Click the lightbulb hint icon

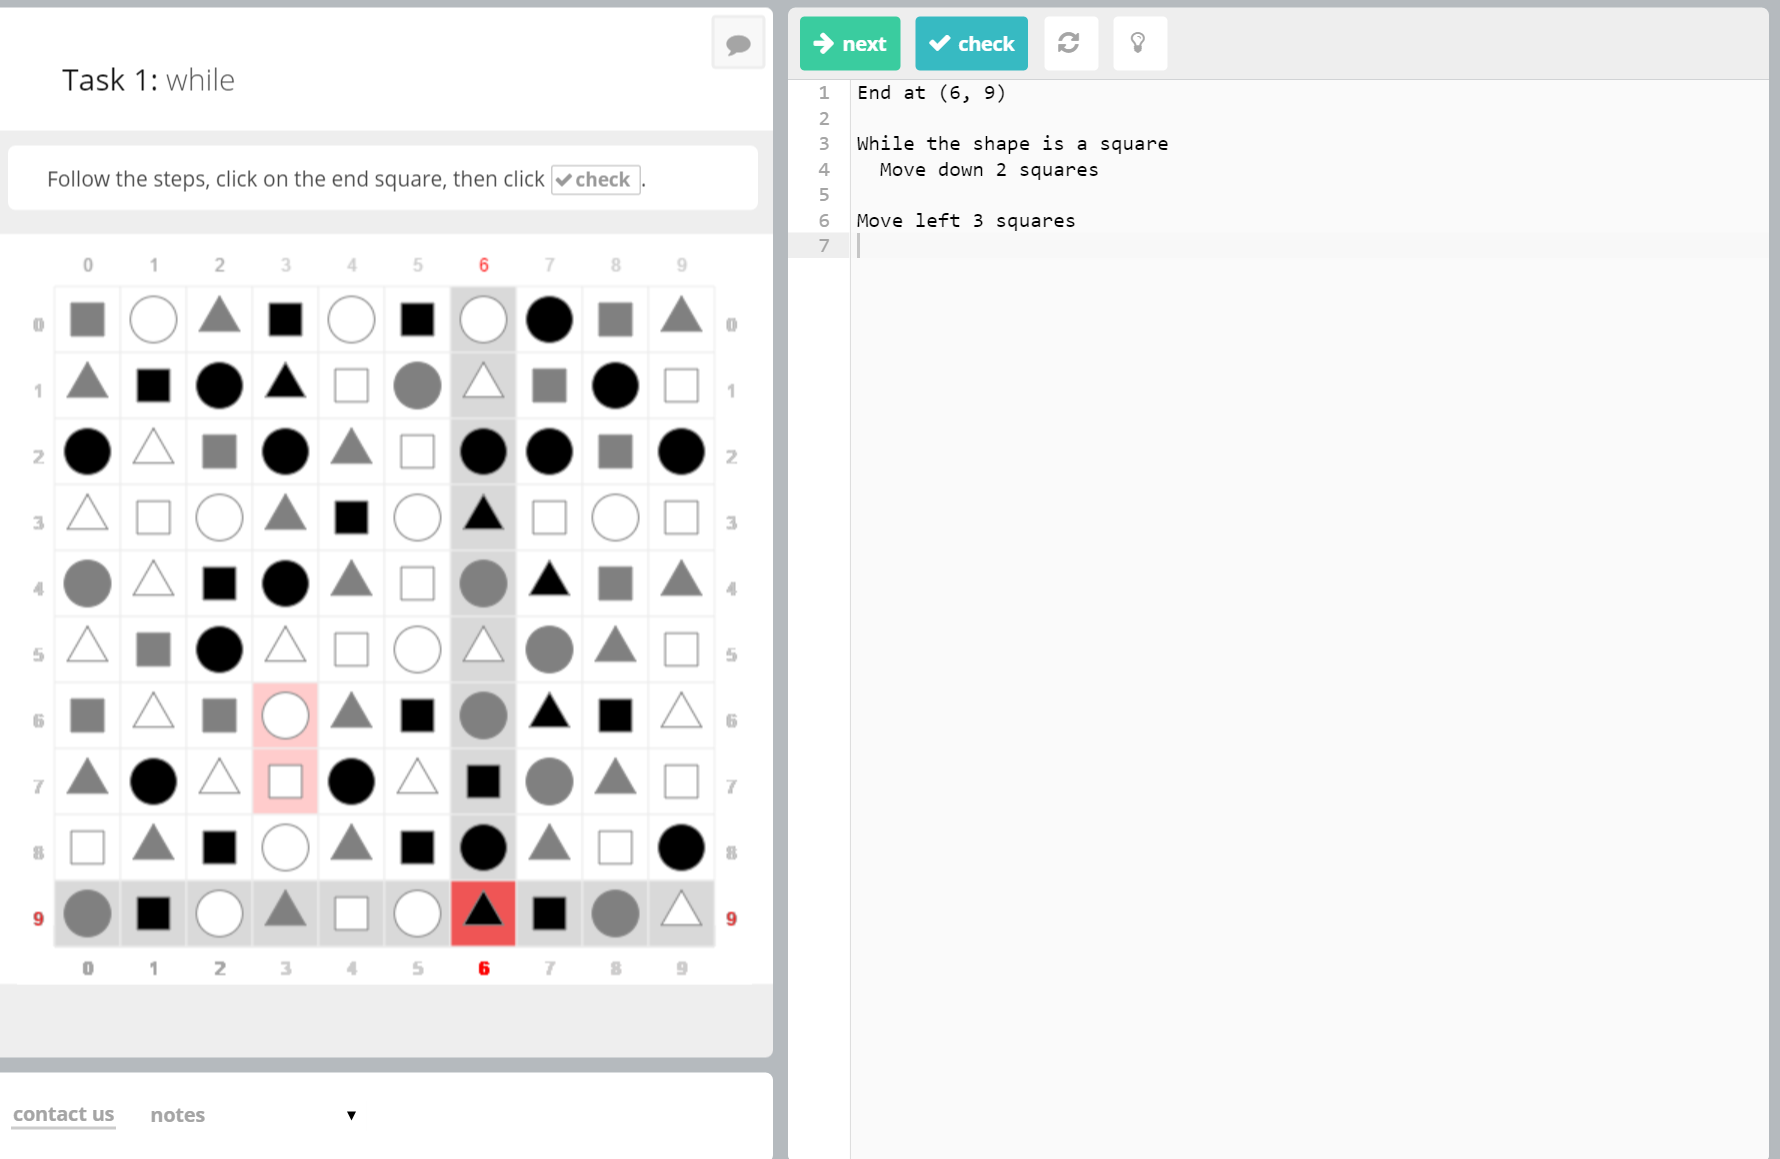[x=1138, y=43]
